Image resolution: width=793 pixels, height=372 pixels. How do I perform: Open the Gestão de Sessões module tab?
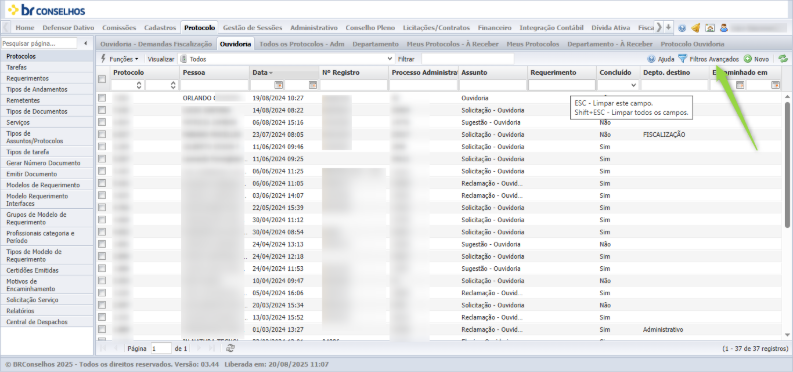(x=252, y=28)
